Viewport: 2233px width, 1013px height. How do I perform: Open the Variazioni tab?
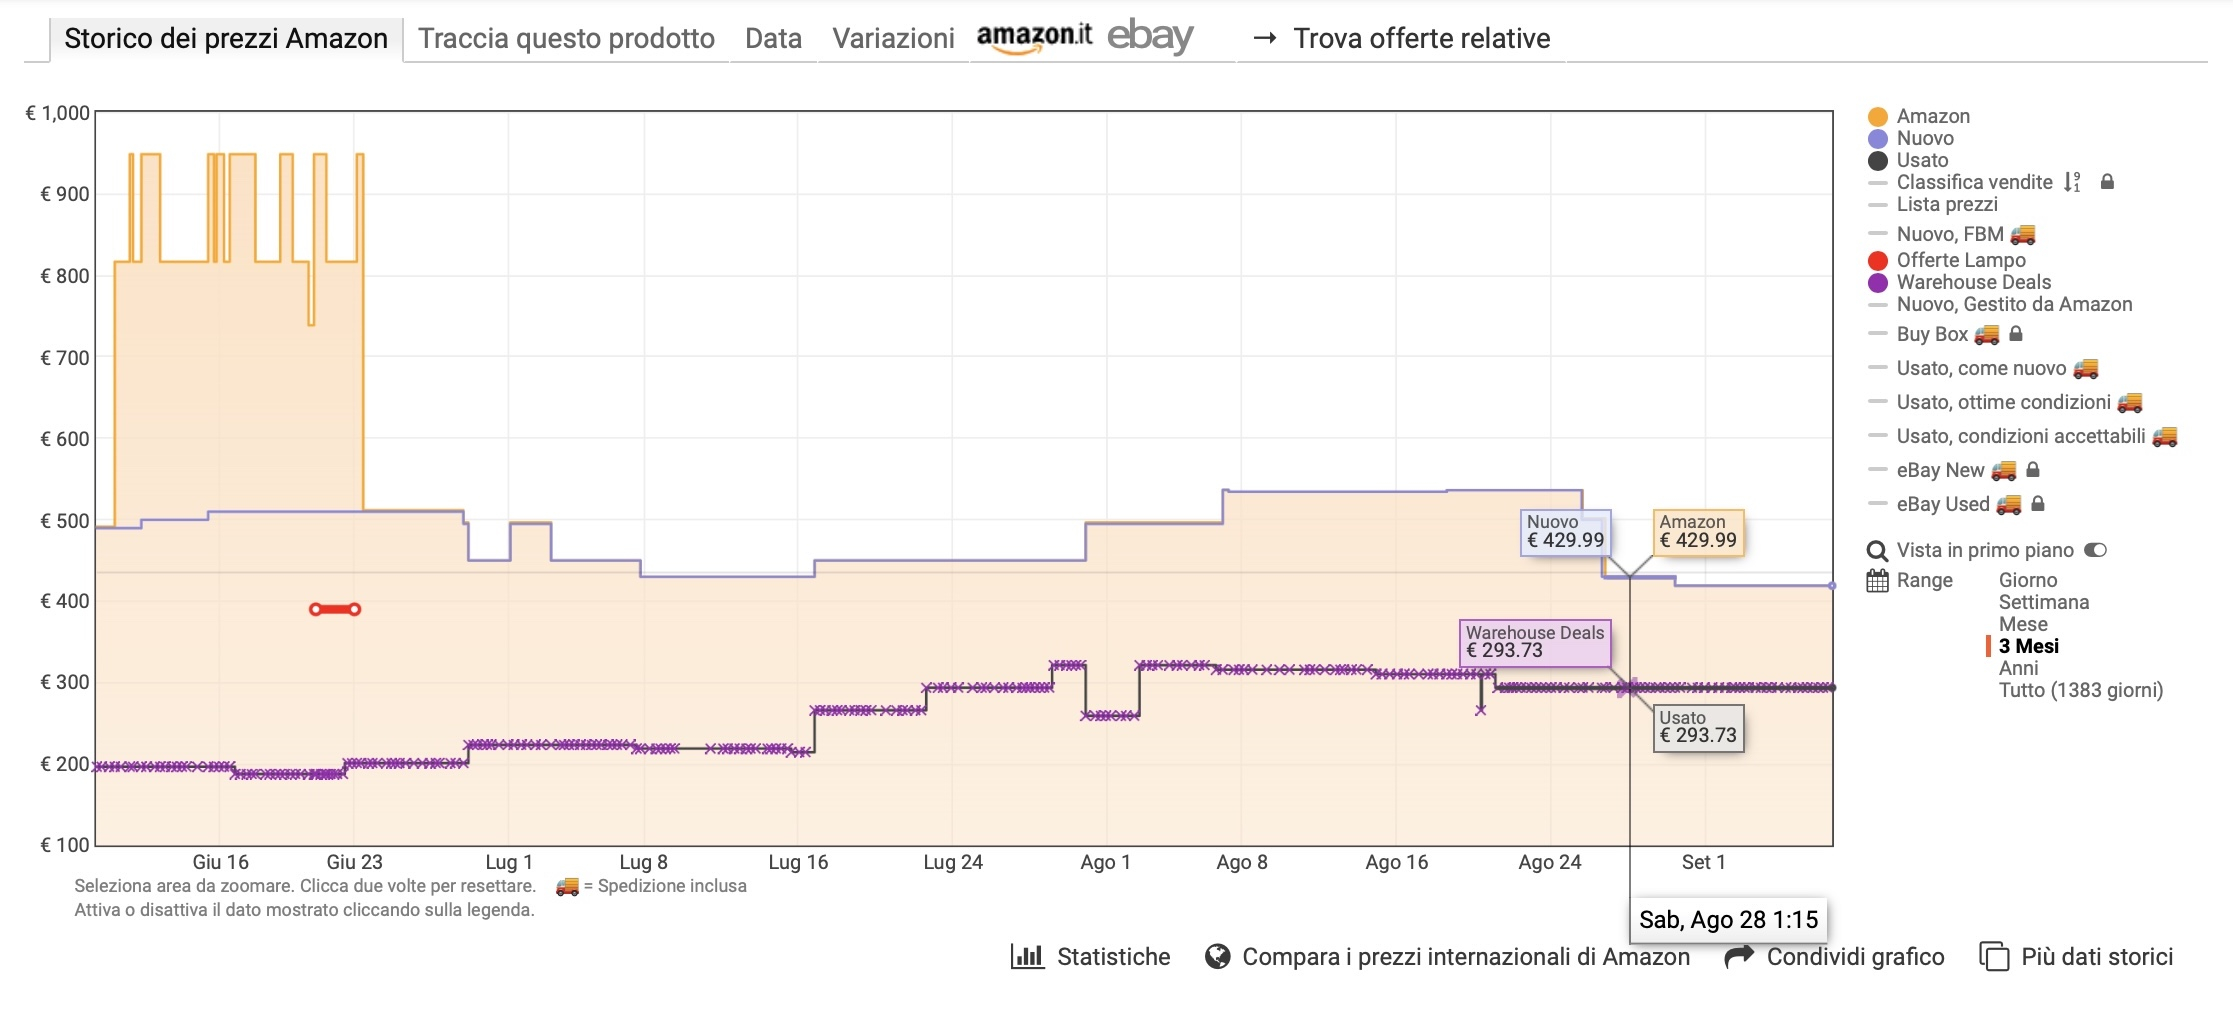893,38
